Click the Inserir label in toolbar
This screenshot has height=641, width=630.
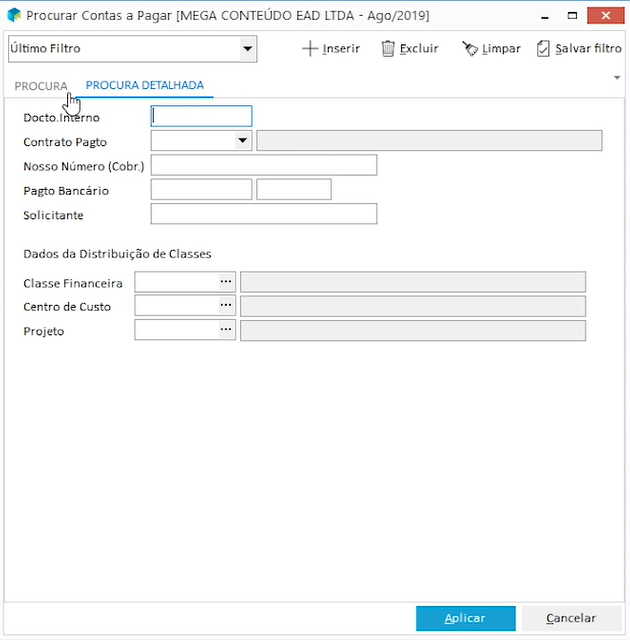[341, 49]
